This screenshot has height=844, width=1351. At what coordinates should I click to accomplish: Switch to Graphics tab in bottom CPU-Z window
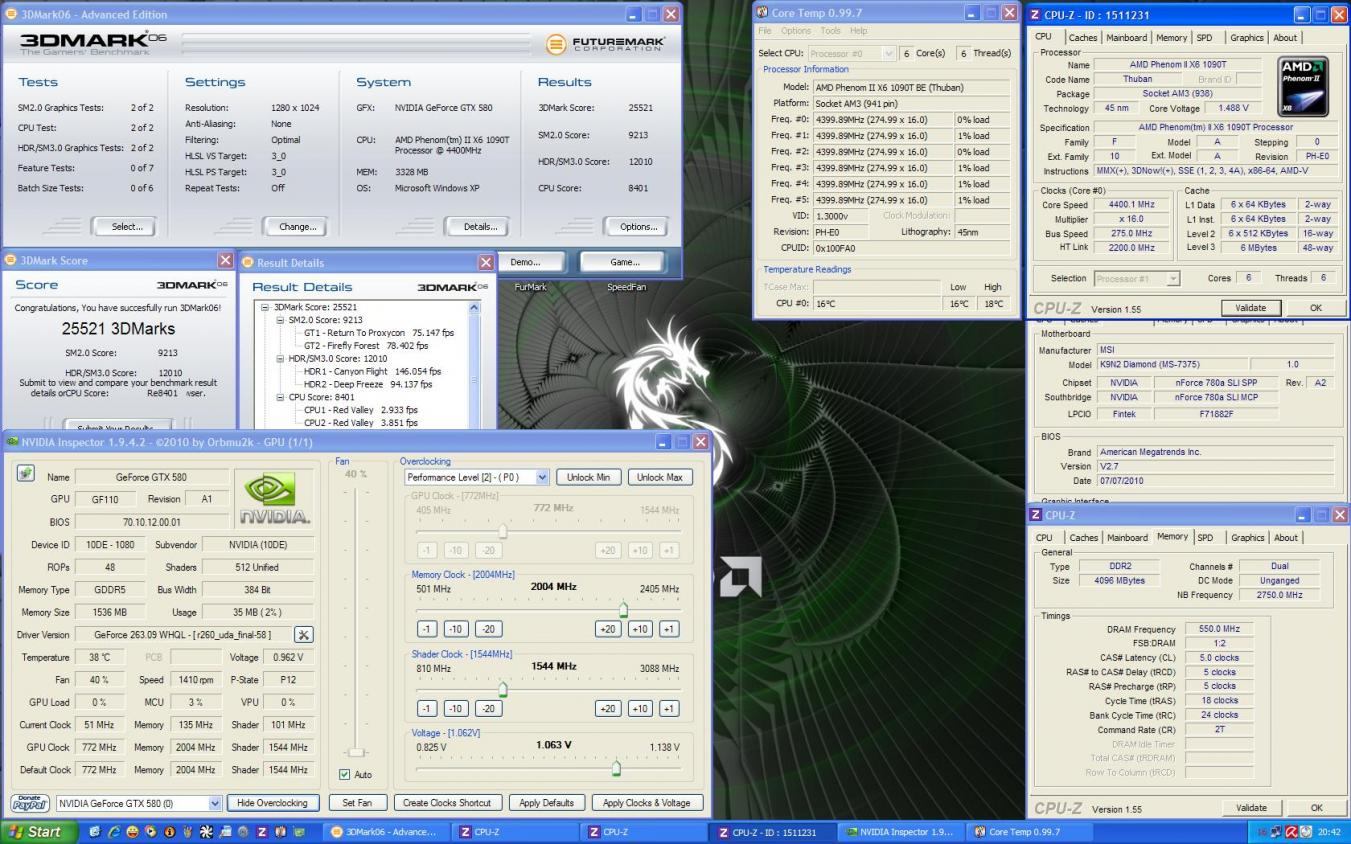(x=1247, y=537)
